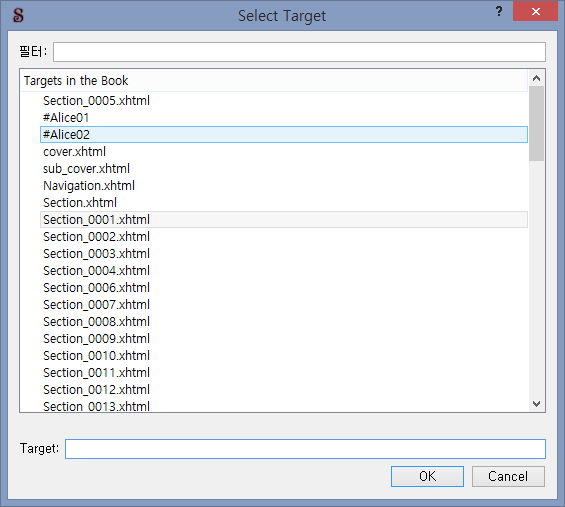The image size is (565, 507).
Task: Choose Section_0001.xhtml entry
Action: (284, 219)
